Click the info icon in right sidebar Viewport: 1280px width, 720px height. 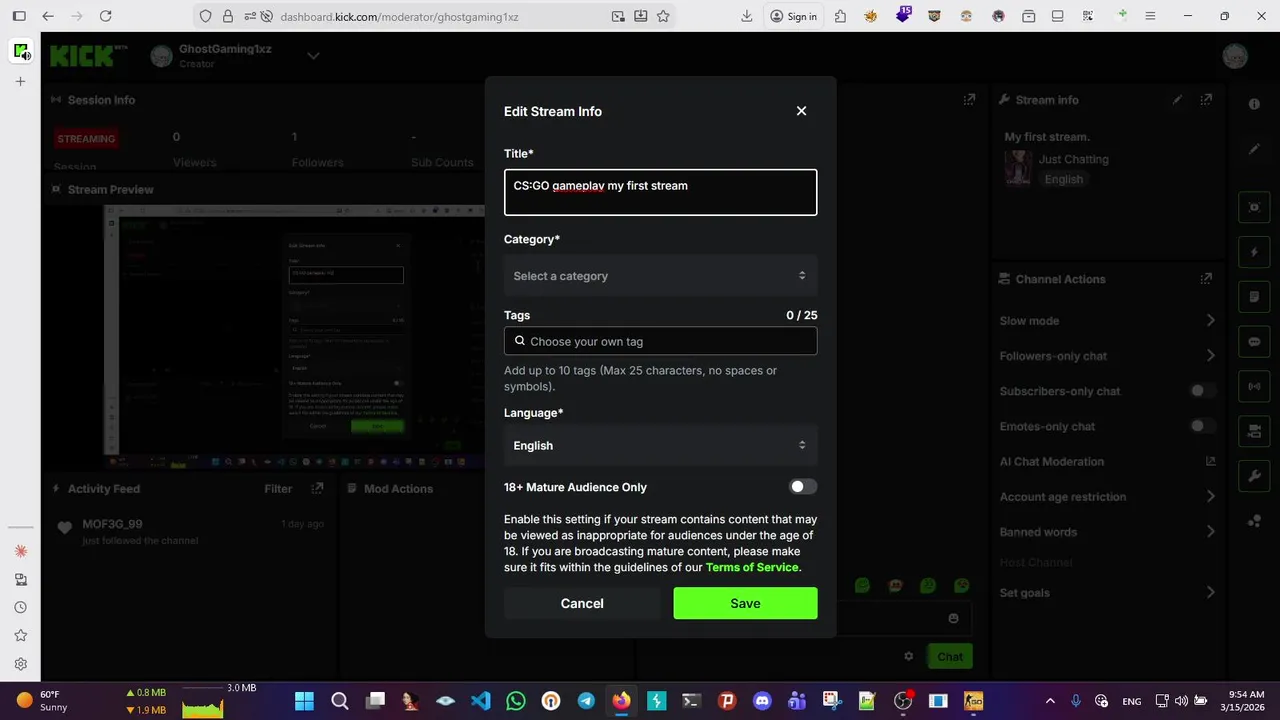click(1254, 104)
